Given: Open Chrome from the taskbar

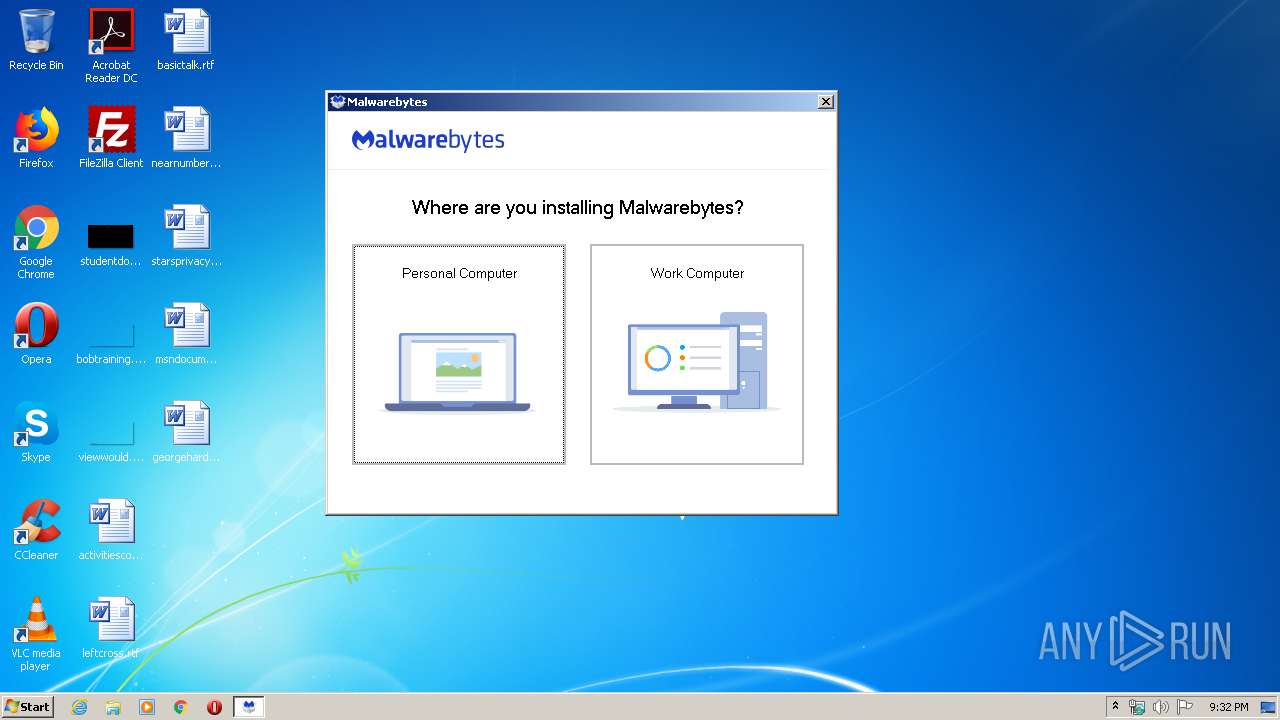Looking at the screenshot, I should (x=181, y=707).
